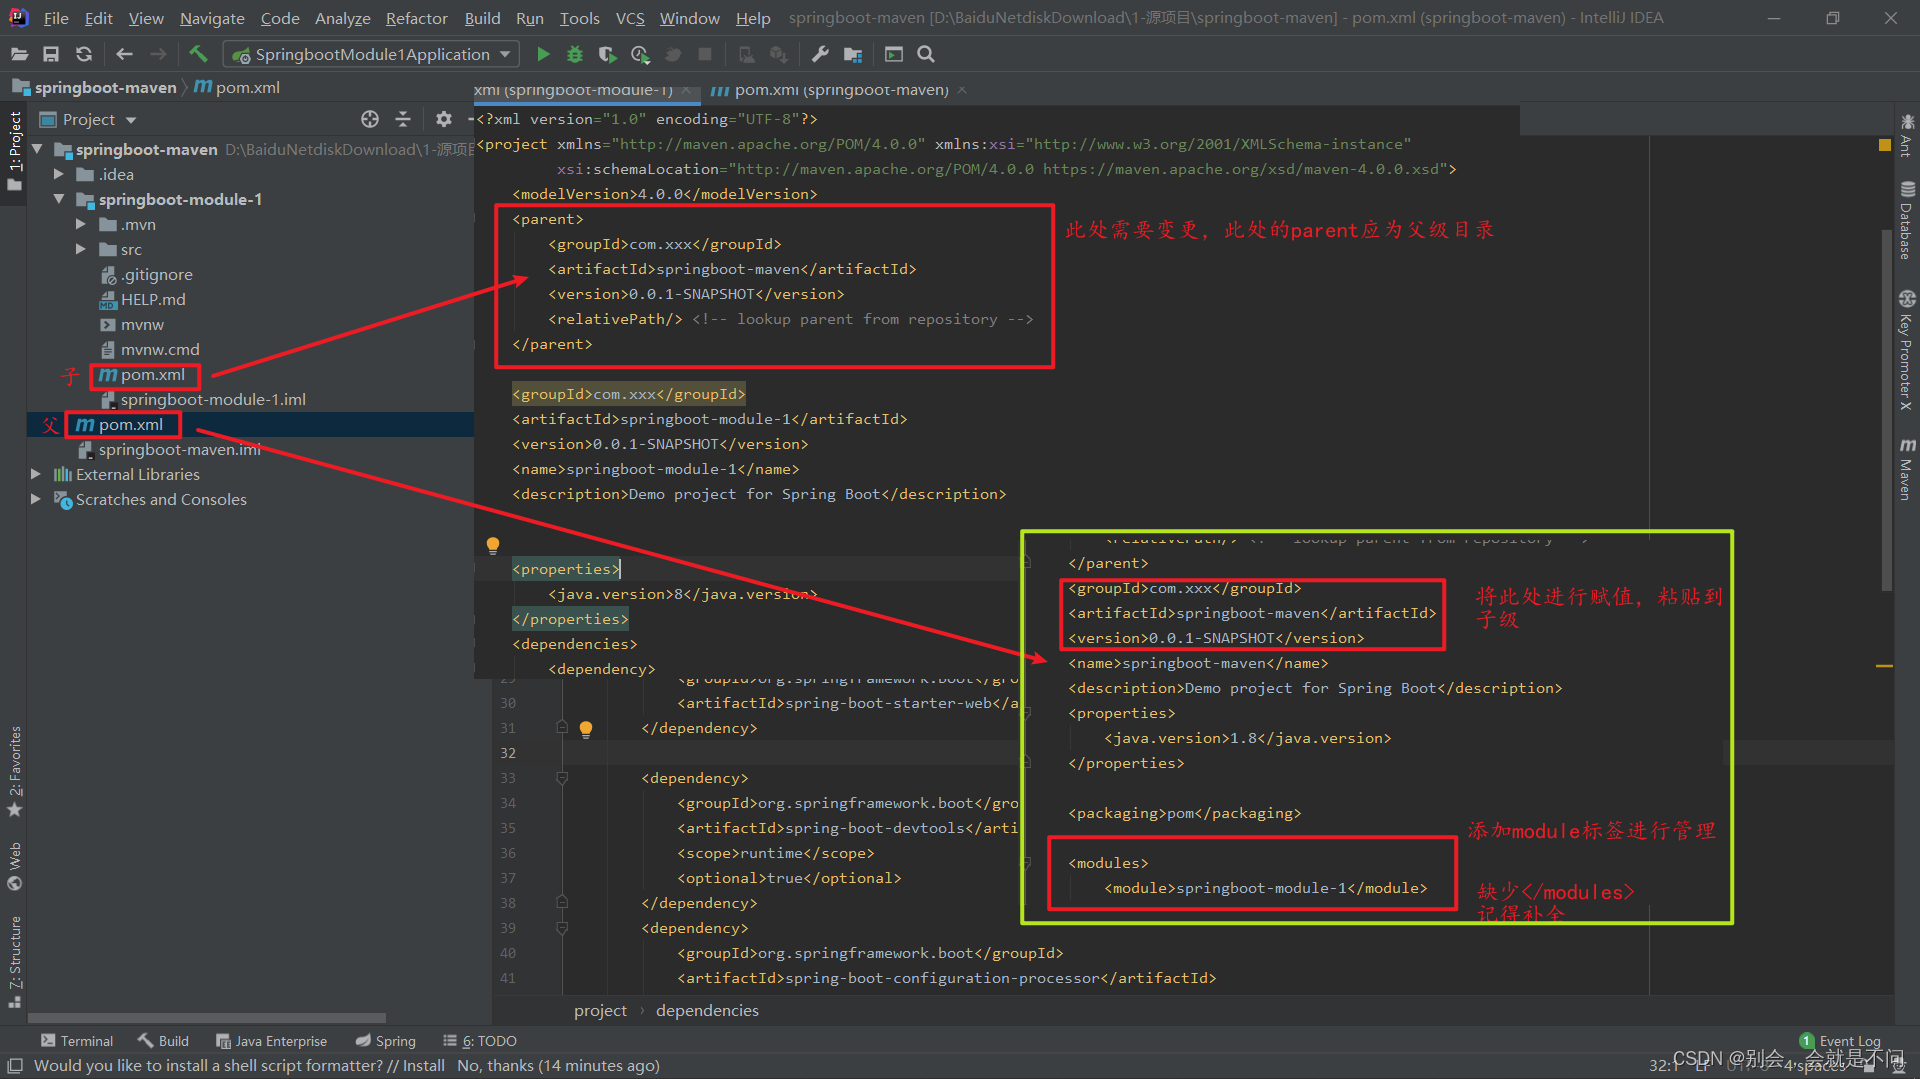
Task: Close the pom.xml (springboot-module-1) tab
Action: [x=686, y=90]
